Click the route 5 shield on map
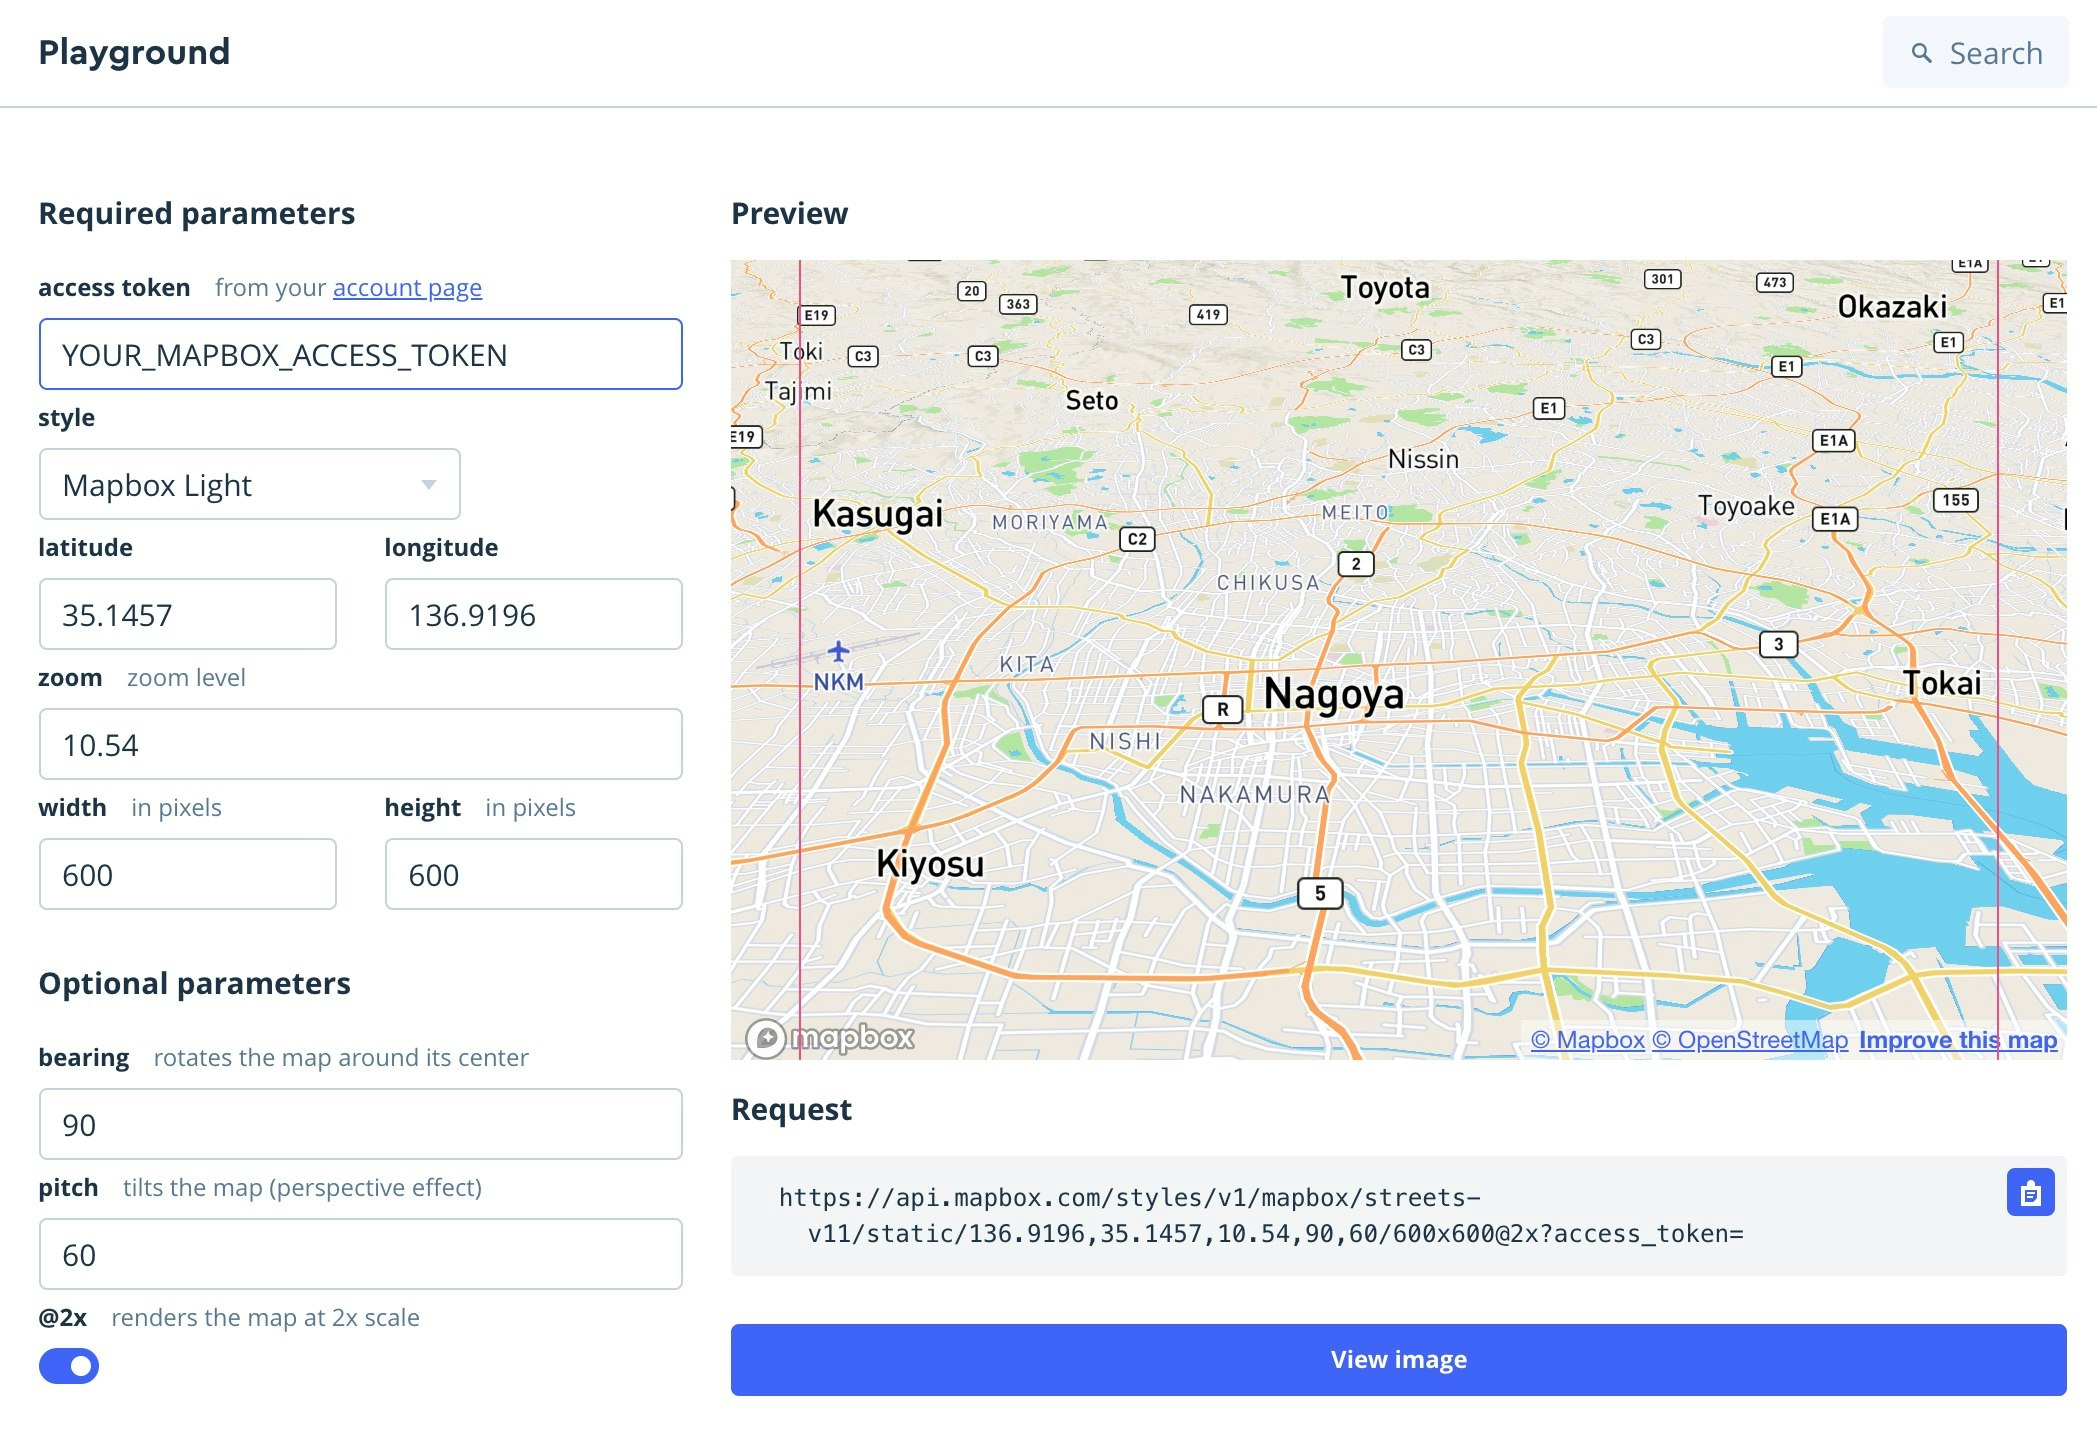Image resolution: width=2097 pixels, height=1429 pixels. point(1320,893)
